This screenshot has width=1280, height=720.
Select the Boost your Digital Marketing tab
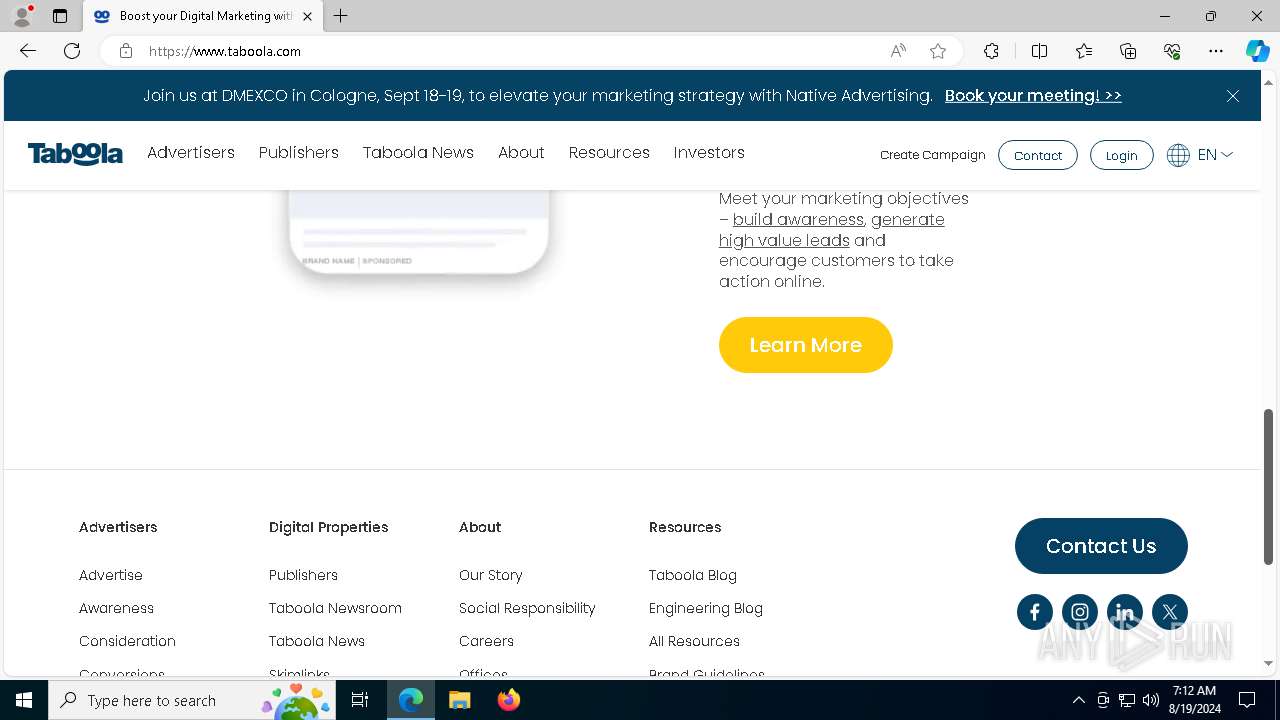(x=203, y=16)
